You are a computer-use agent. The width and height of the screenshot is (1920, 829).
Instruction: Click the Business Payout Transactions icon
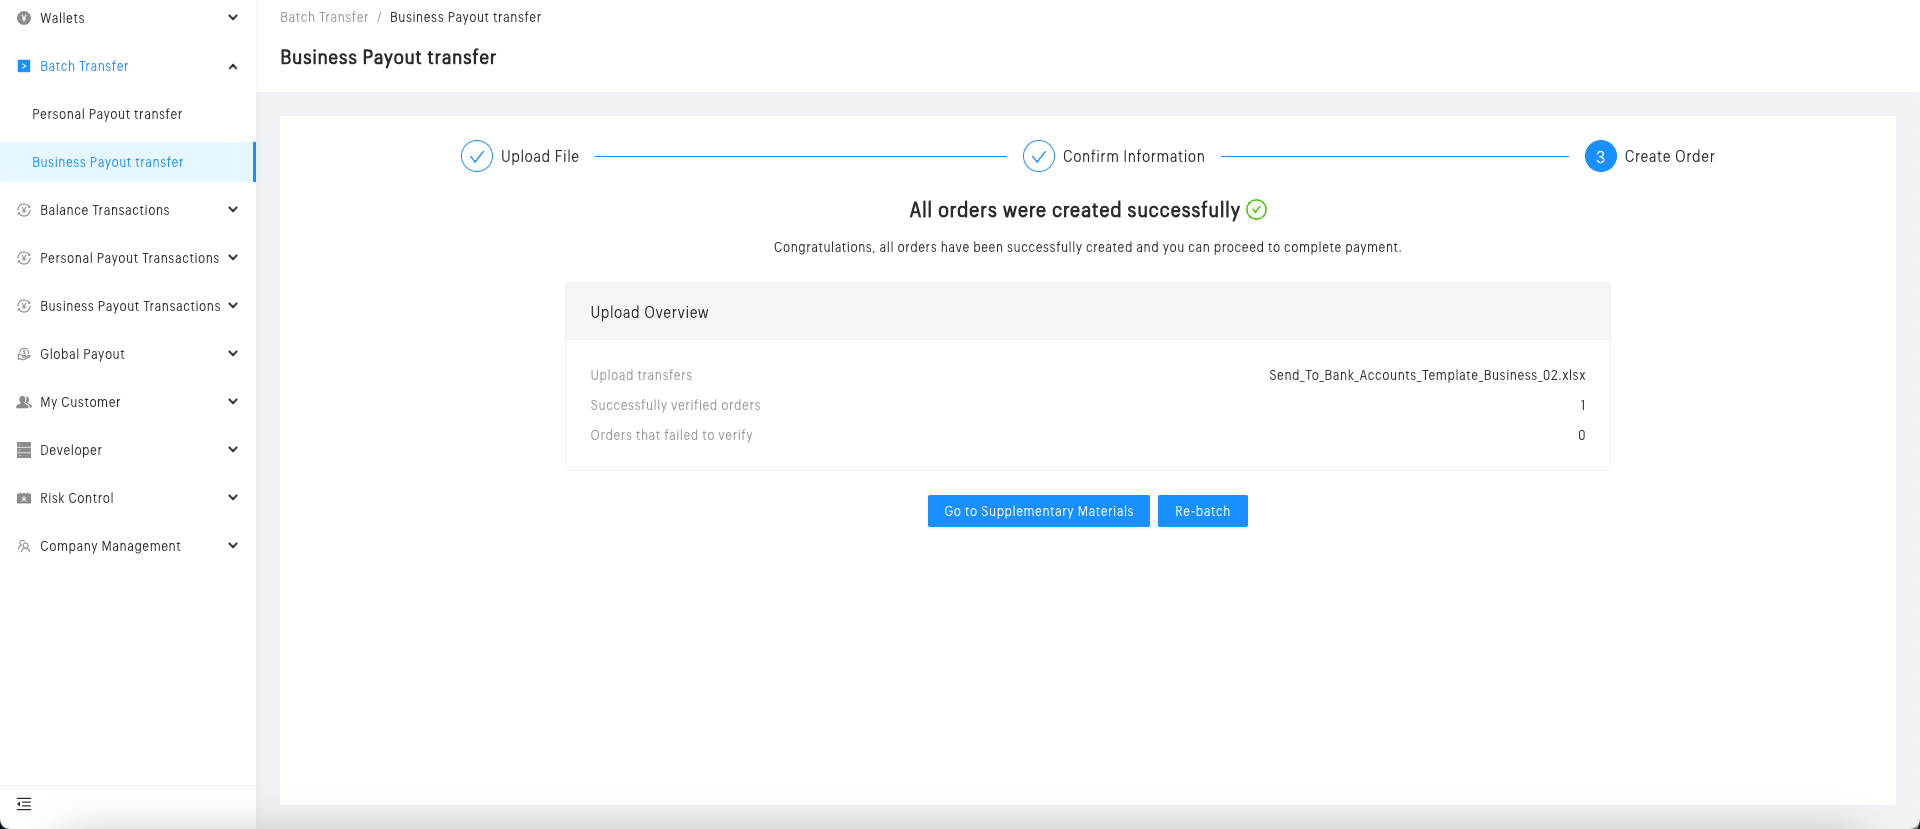click(x=24, y=306)
